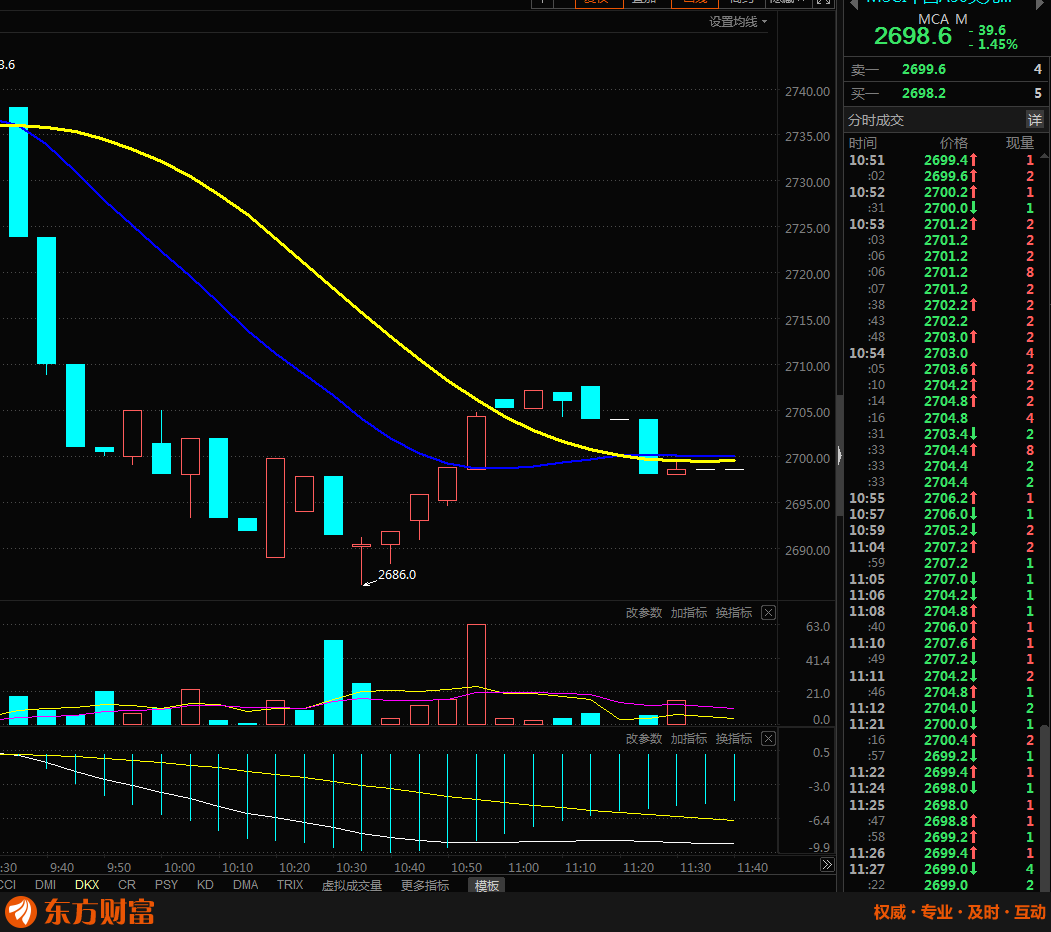Open the 虚拟成交量 indicator tab
The image size is (1051, 932).
[x=352, y=886]
